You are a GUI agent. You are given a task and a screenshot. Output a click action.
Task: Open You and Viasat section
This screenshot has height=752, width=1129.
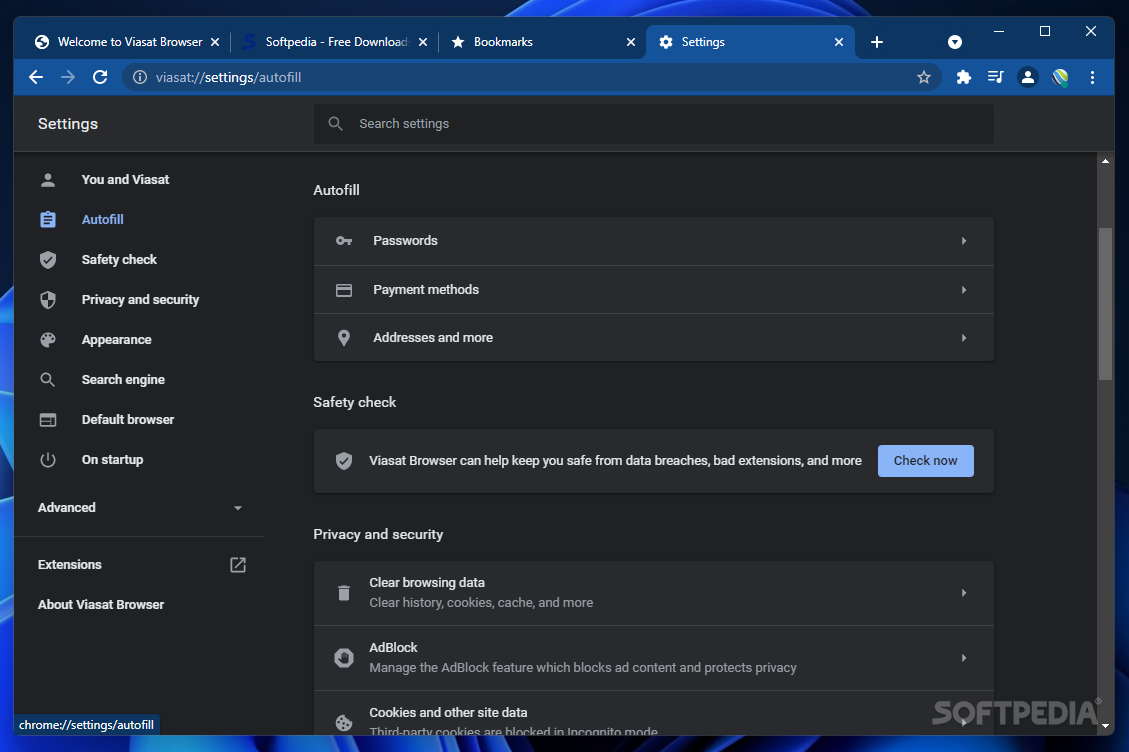[x=125, y=179]
